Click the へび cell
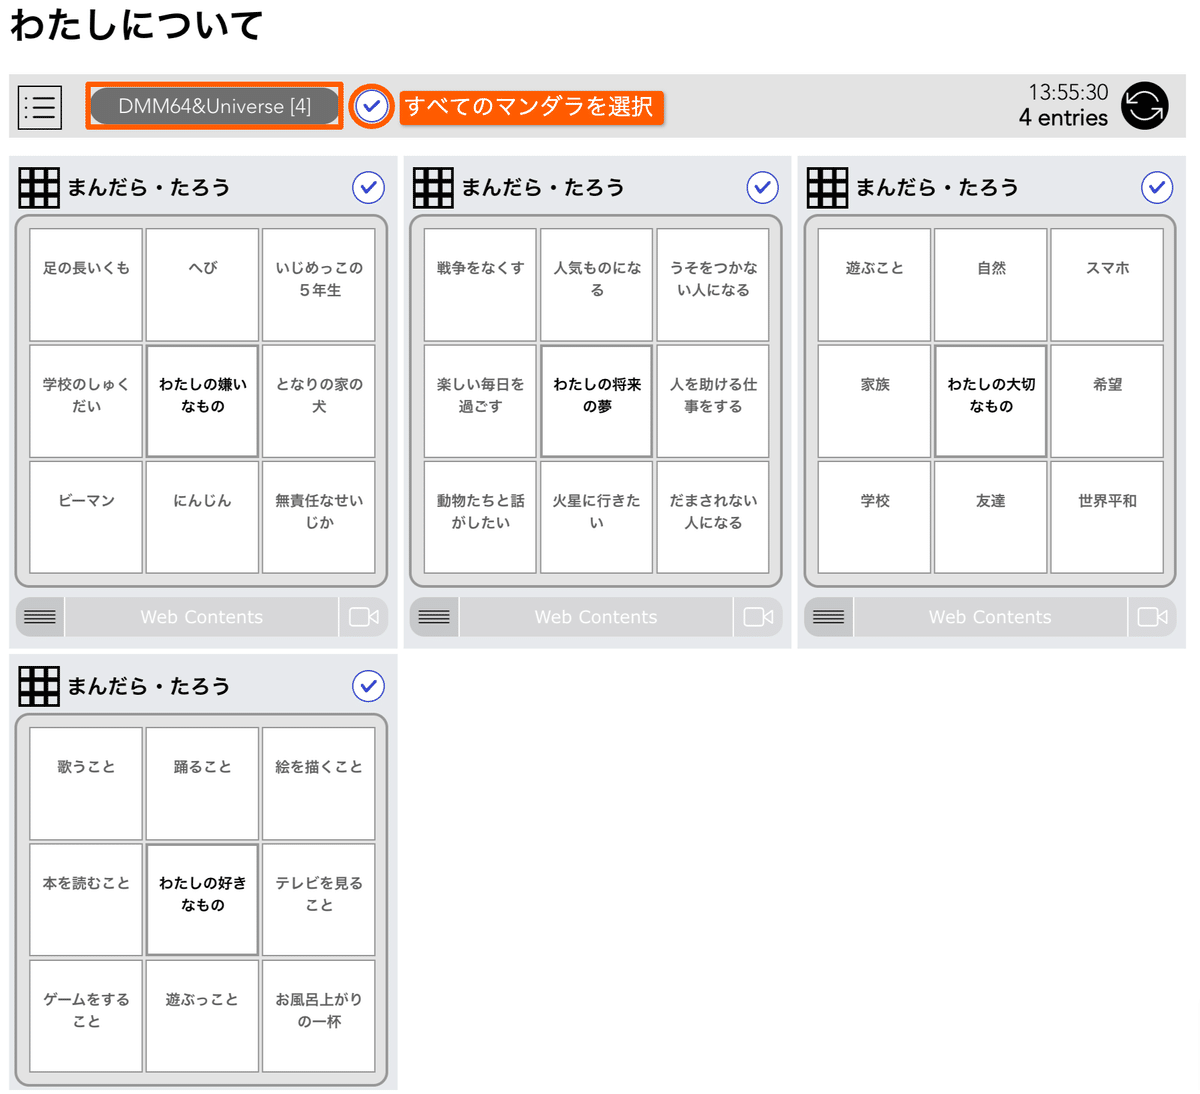The height and width of the screenshot is (1094, 1200). click(202, 285)
